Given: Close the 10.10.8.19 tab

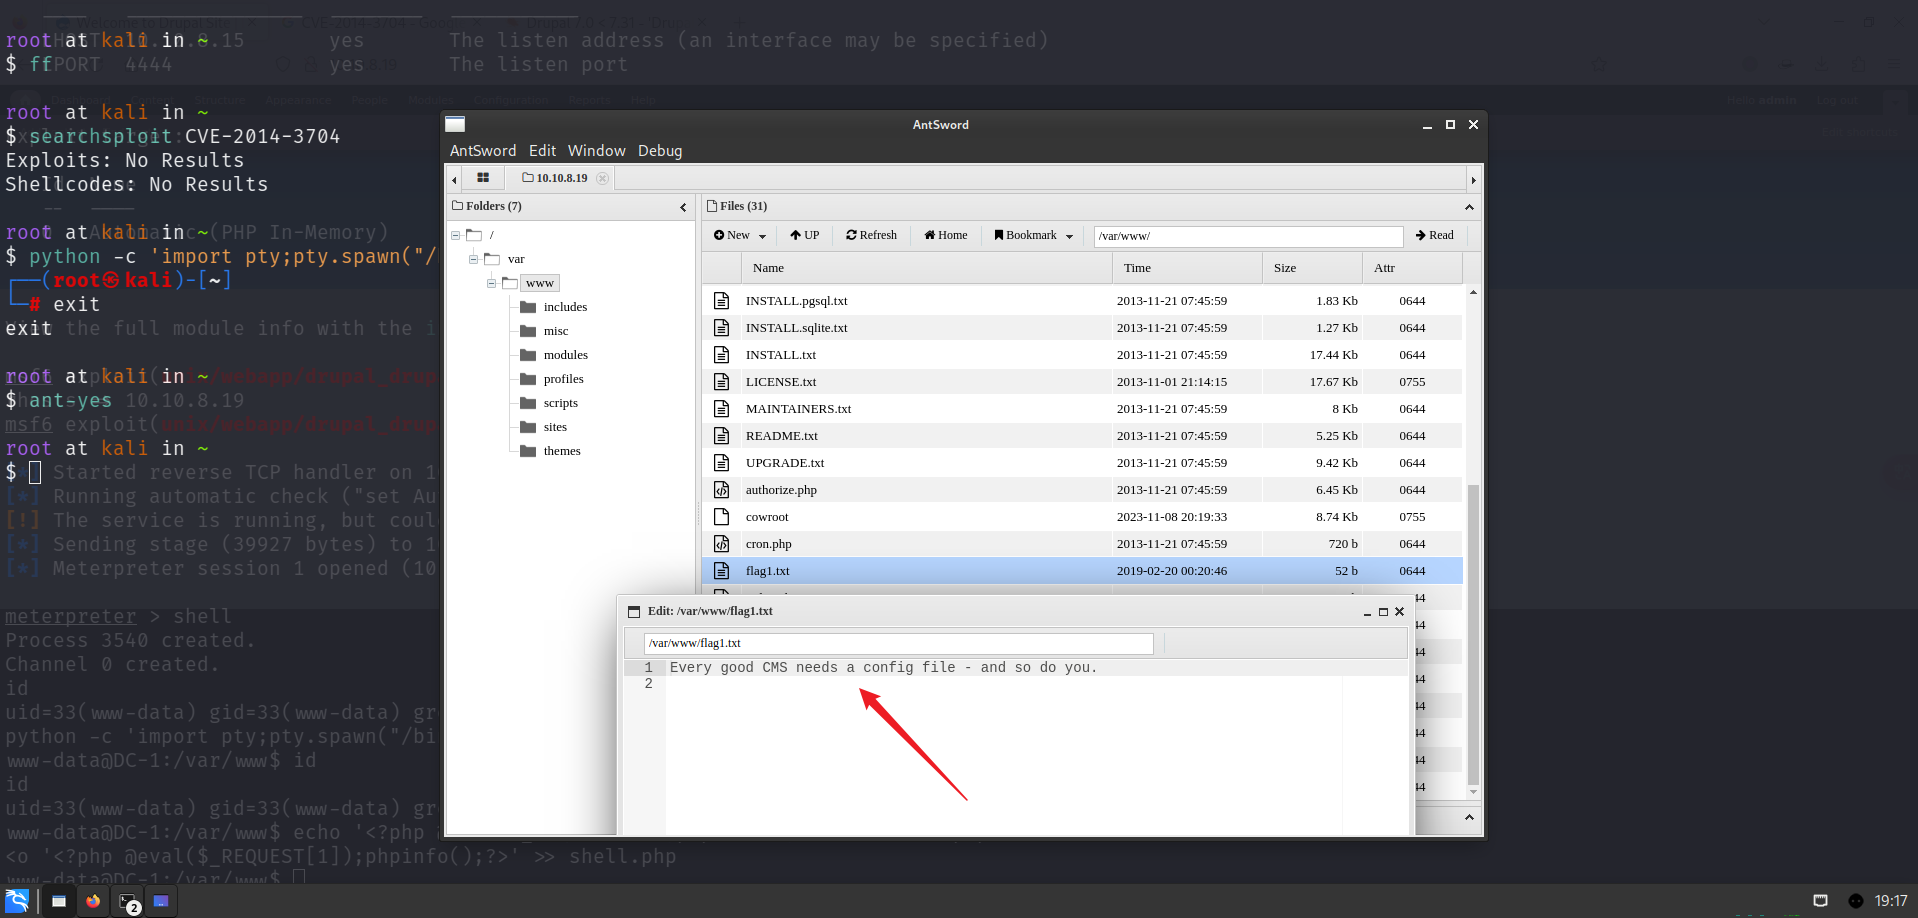Looking at the screenshot, I should 602,178.
